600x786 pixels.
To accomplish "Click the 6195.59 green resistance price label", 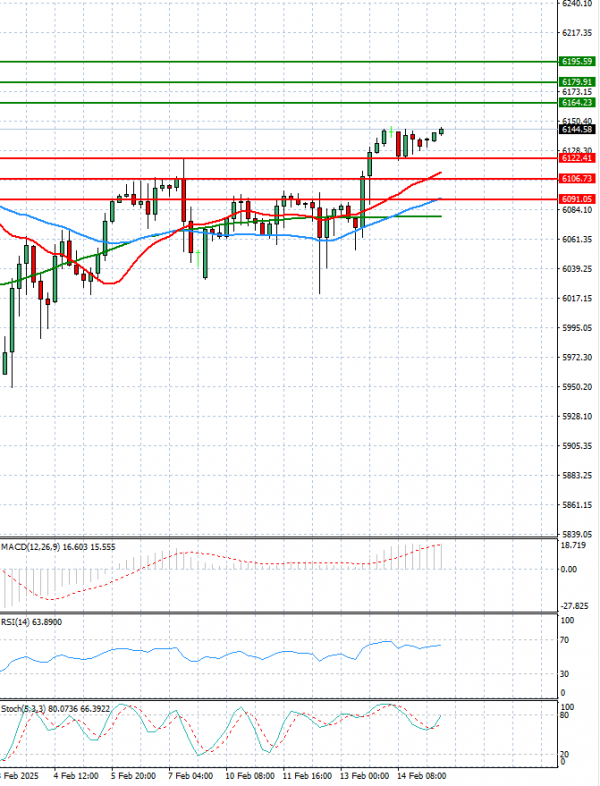I will tap(577, 62).
